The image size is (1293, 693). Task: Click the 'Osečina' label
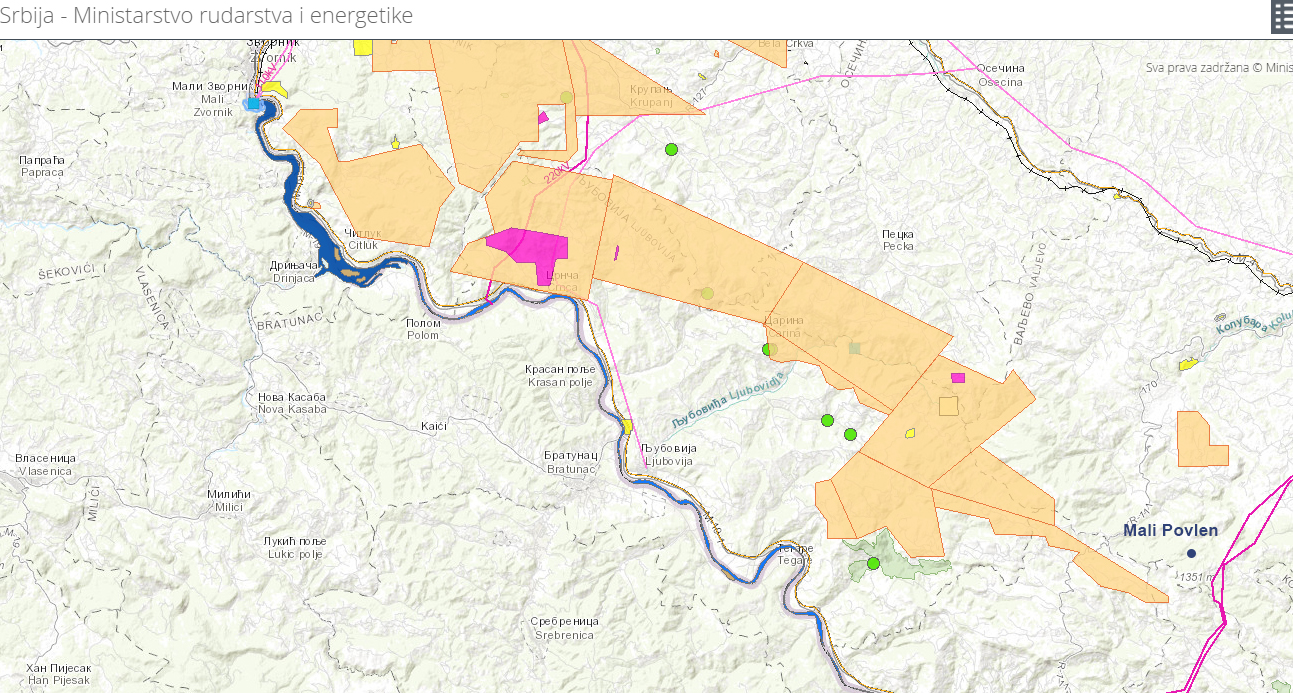(1001, 75)
